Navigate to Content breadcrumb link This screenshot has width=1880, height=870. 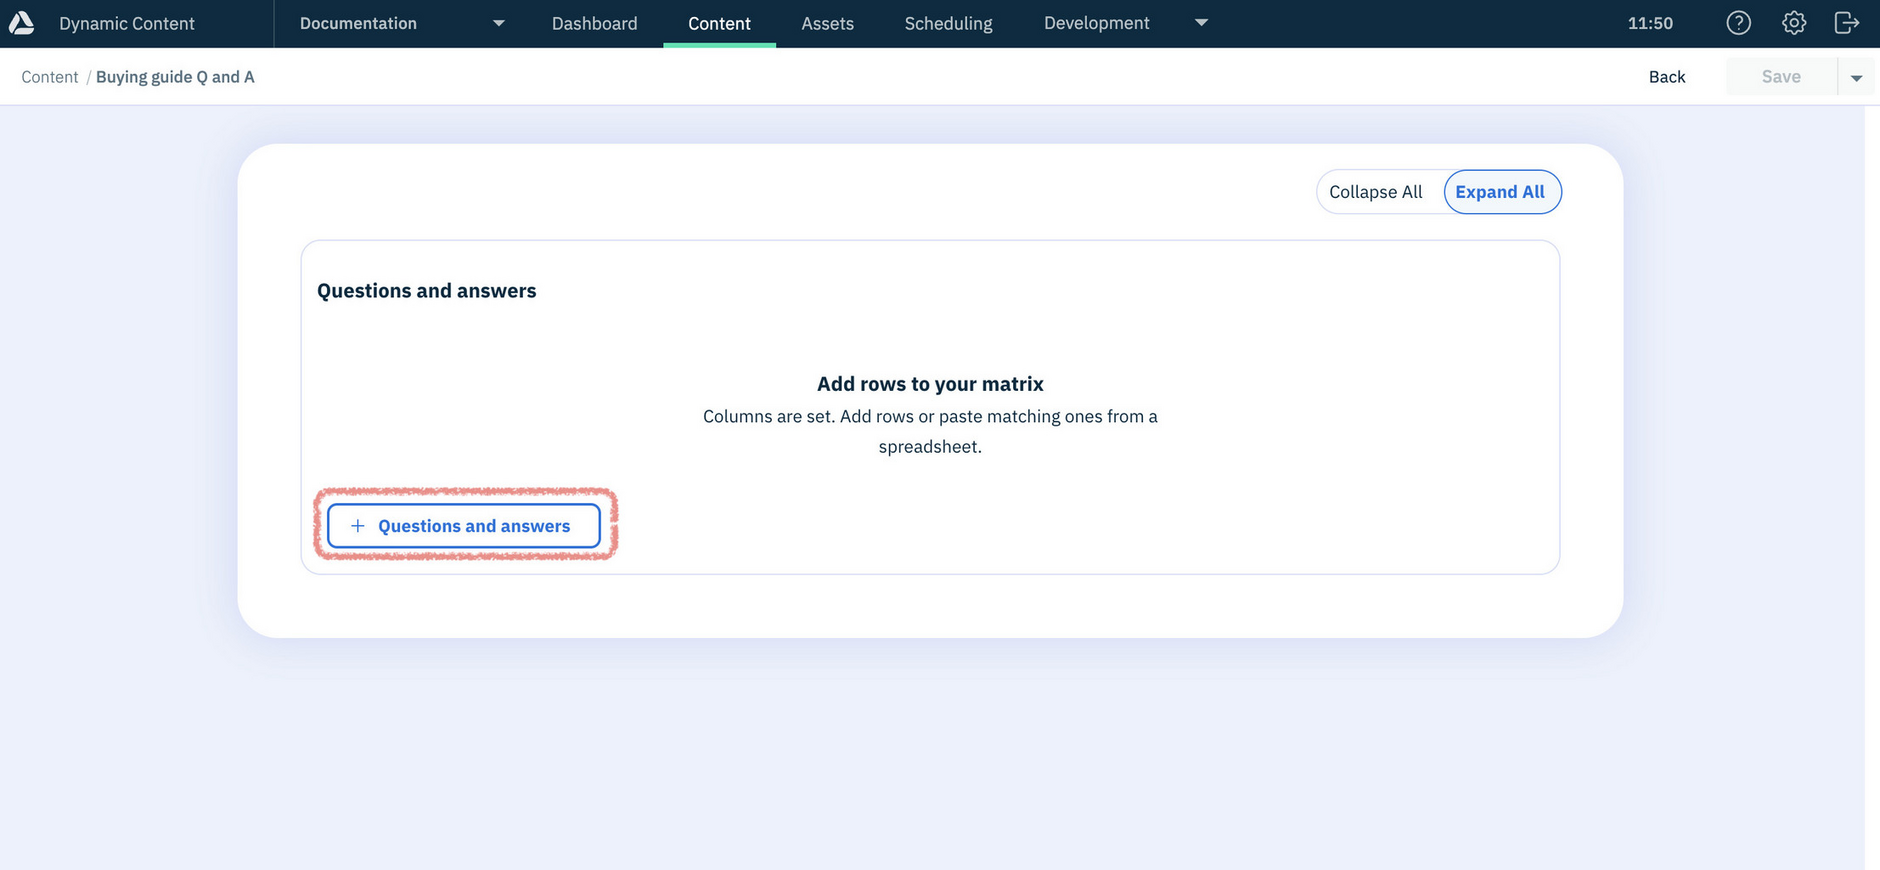point(49,77)
